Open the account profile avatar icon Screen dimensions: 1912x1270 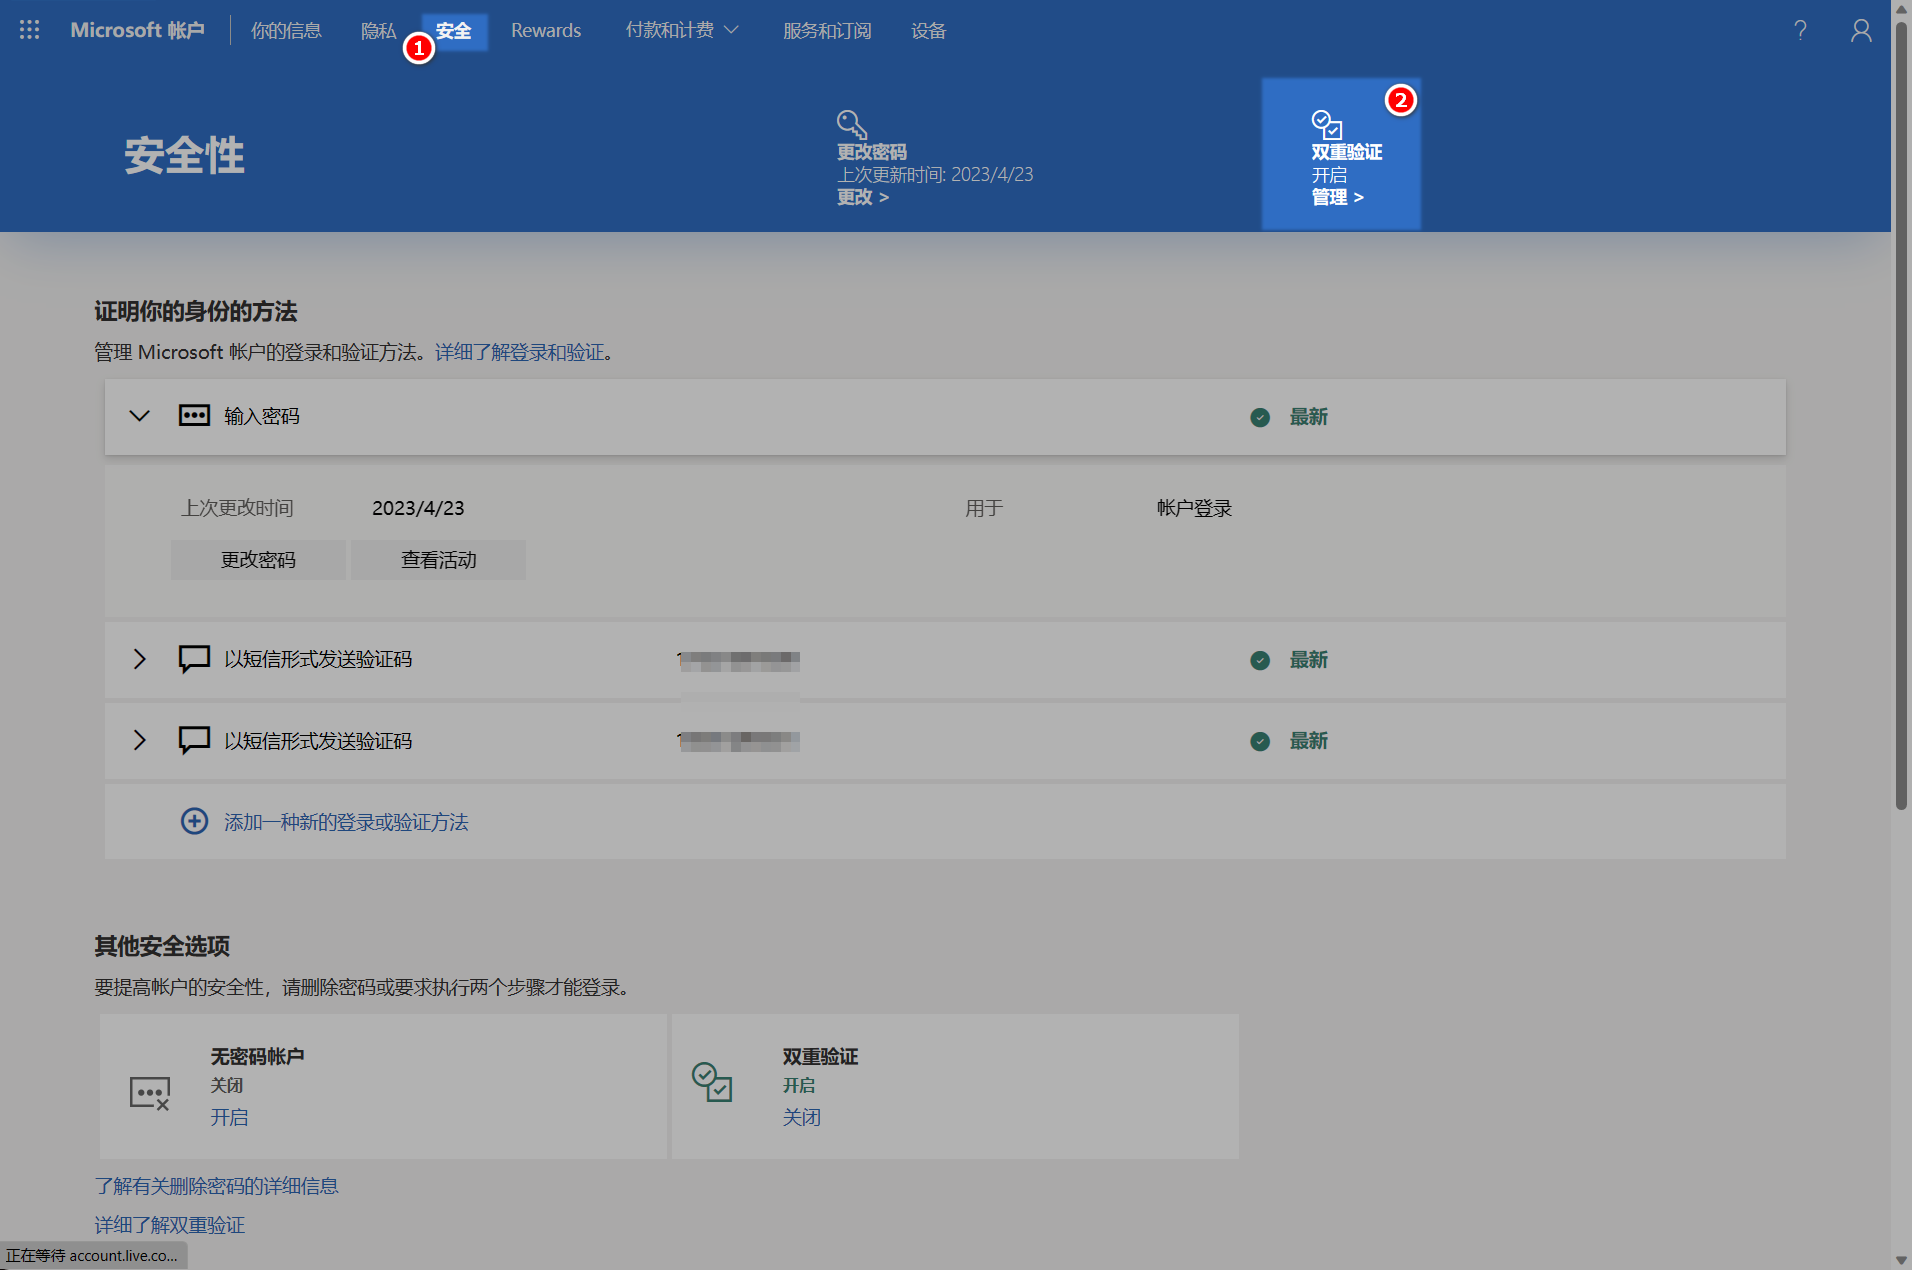point(1860,30)
